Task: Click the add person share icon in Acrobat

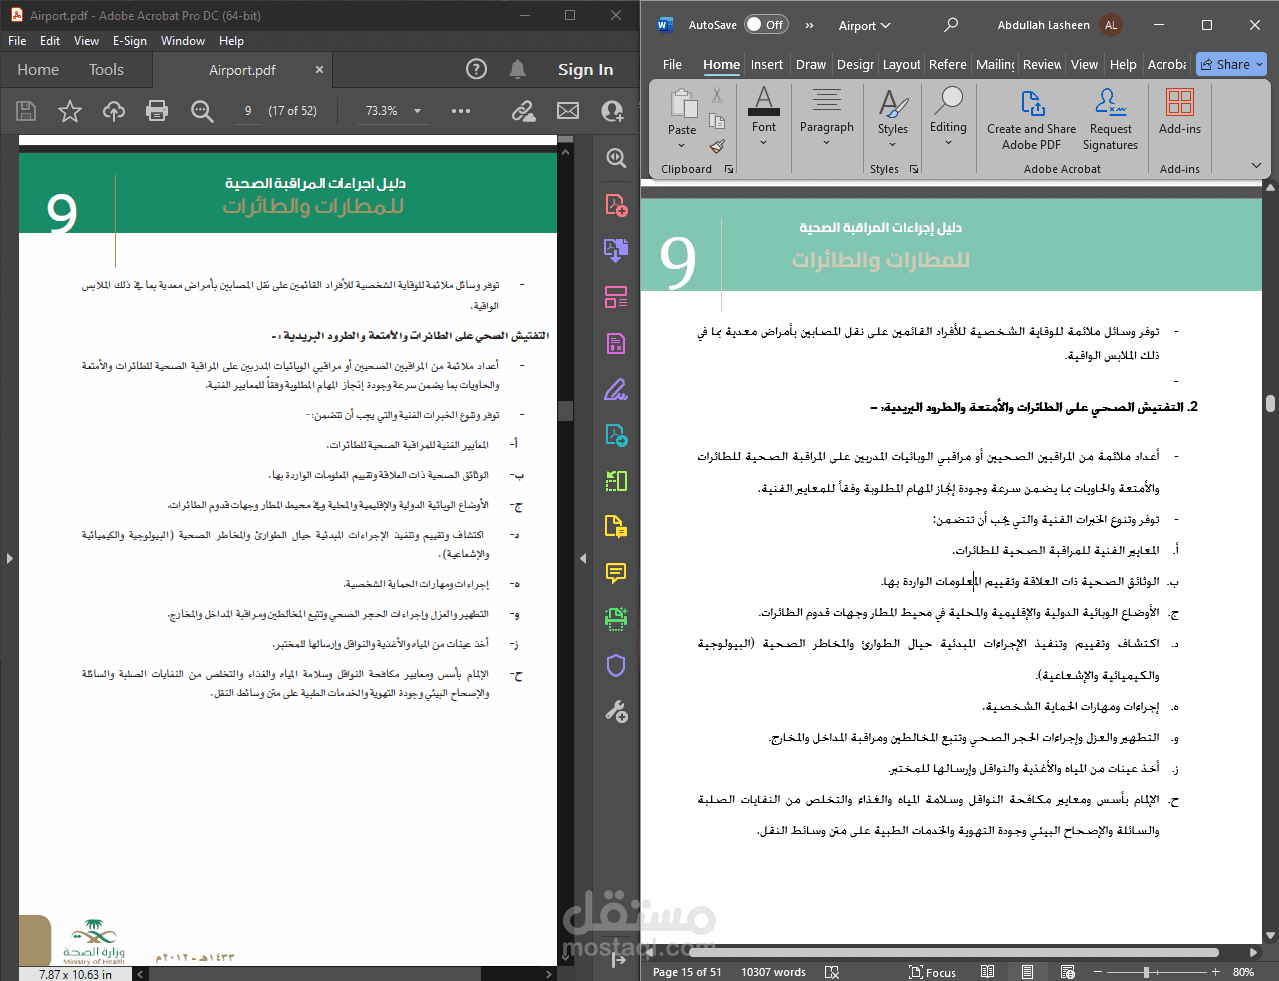Action: 612,111
